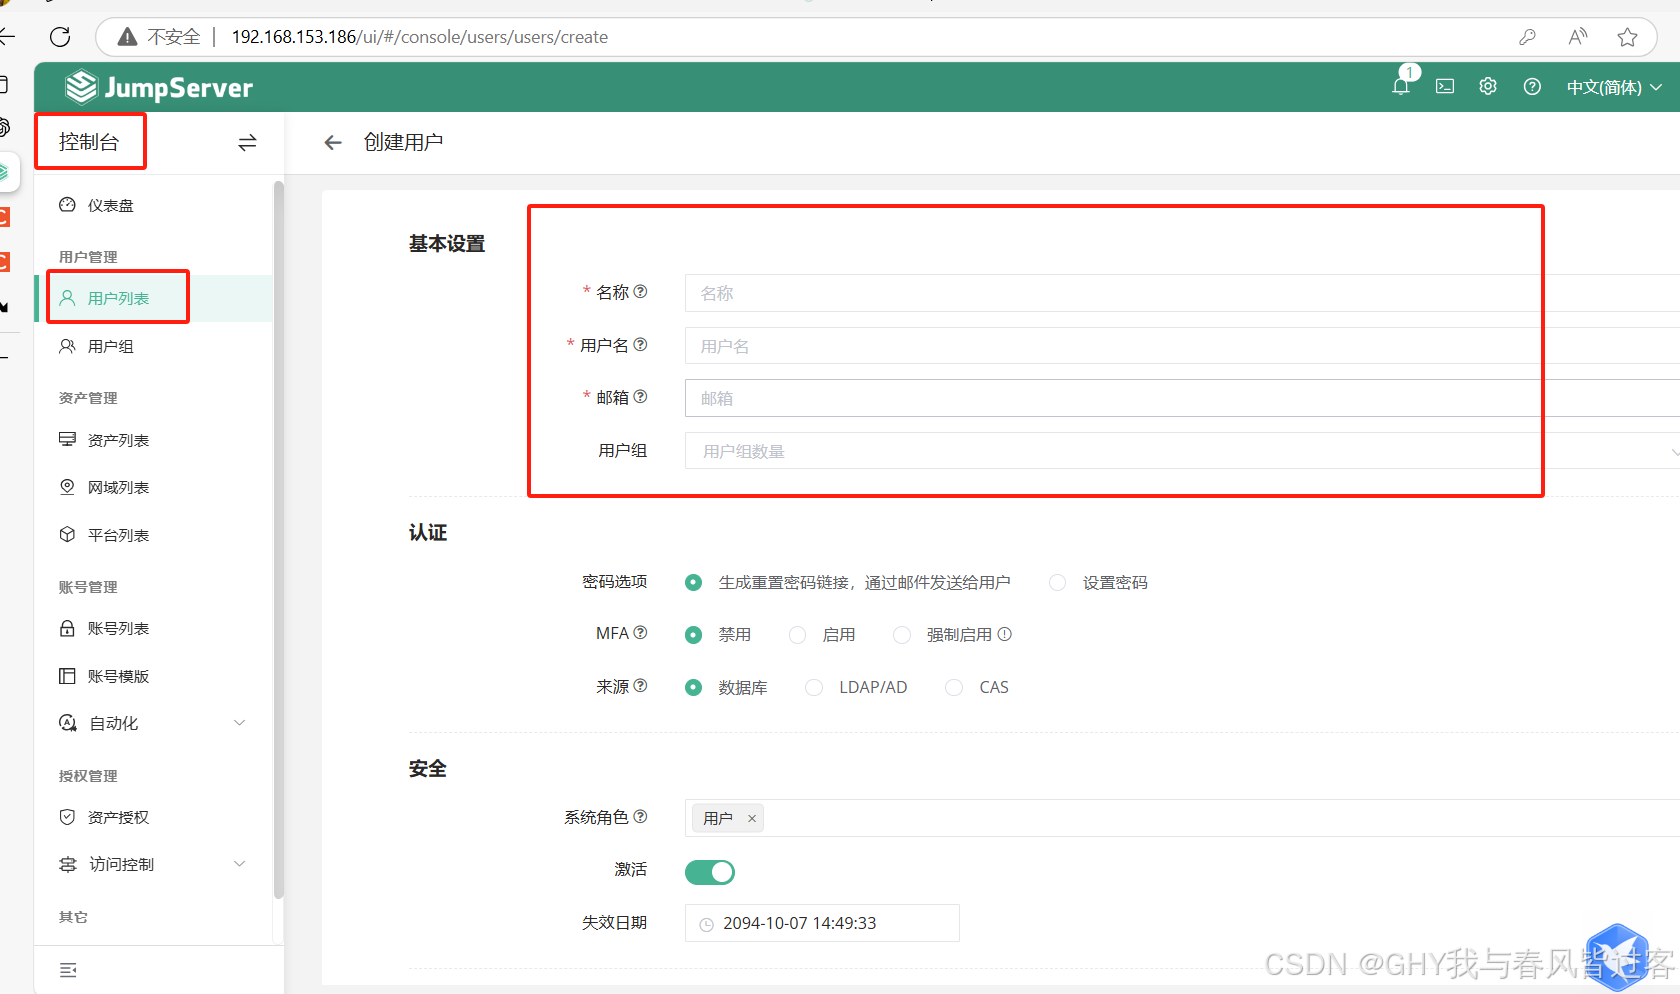This screenshot has width=1680, height=994.
Task: Click the 失效日期 date field
Action: click(x=822, y=922)
